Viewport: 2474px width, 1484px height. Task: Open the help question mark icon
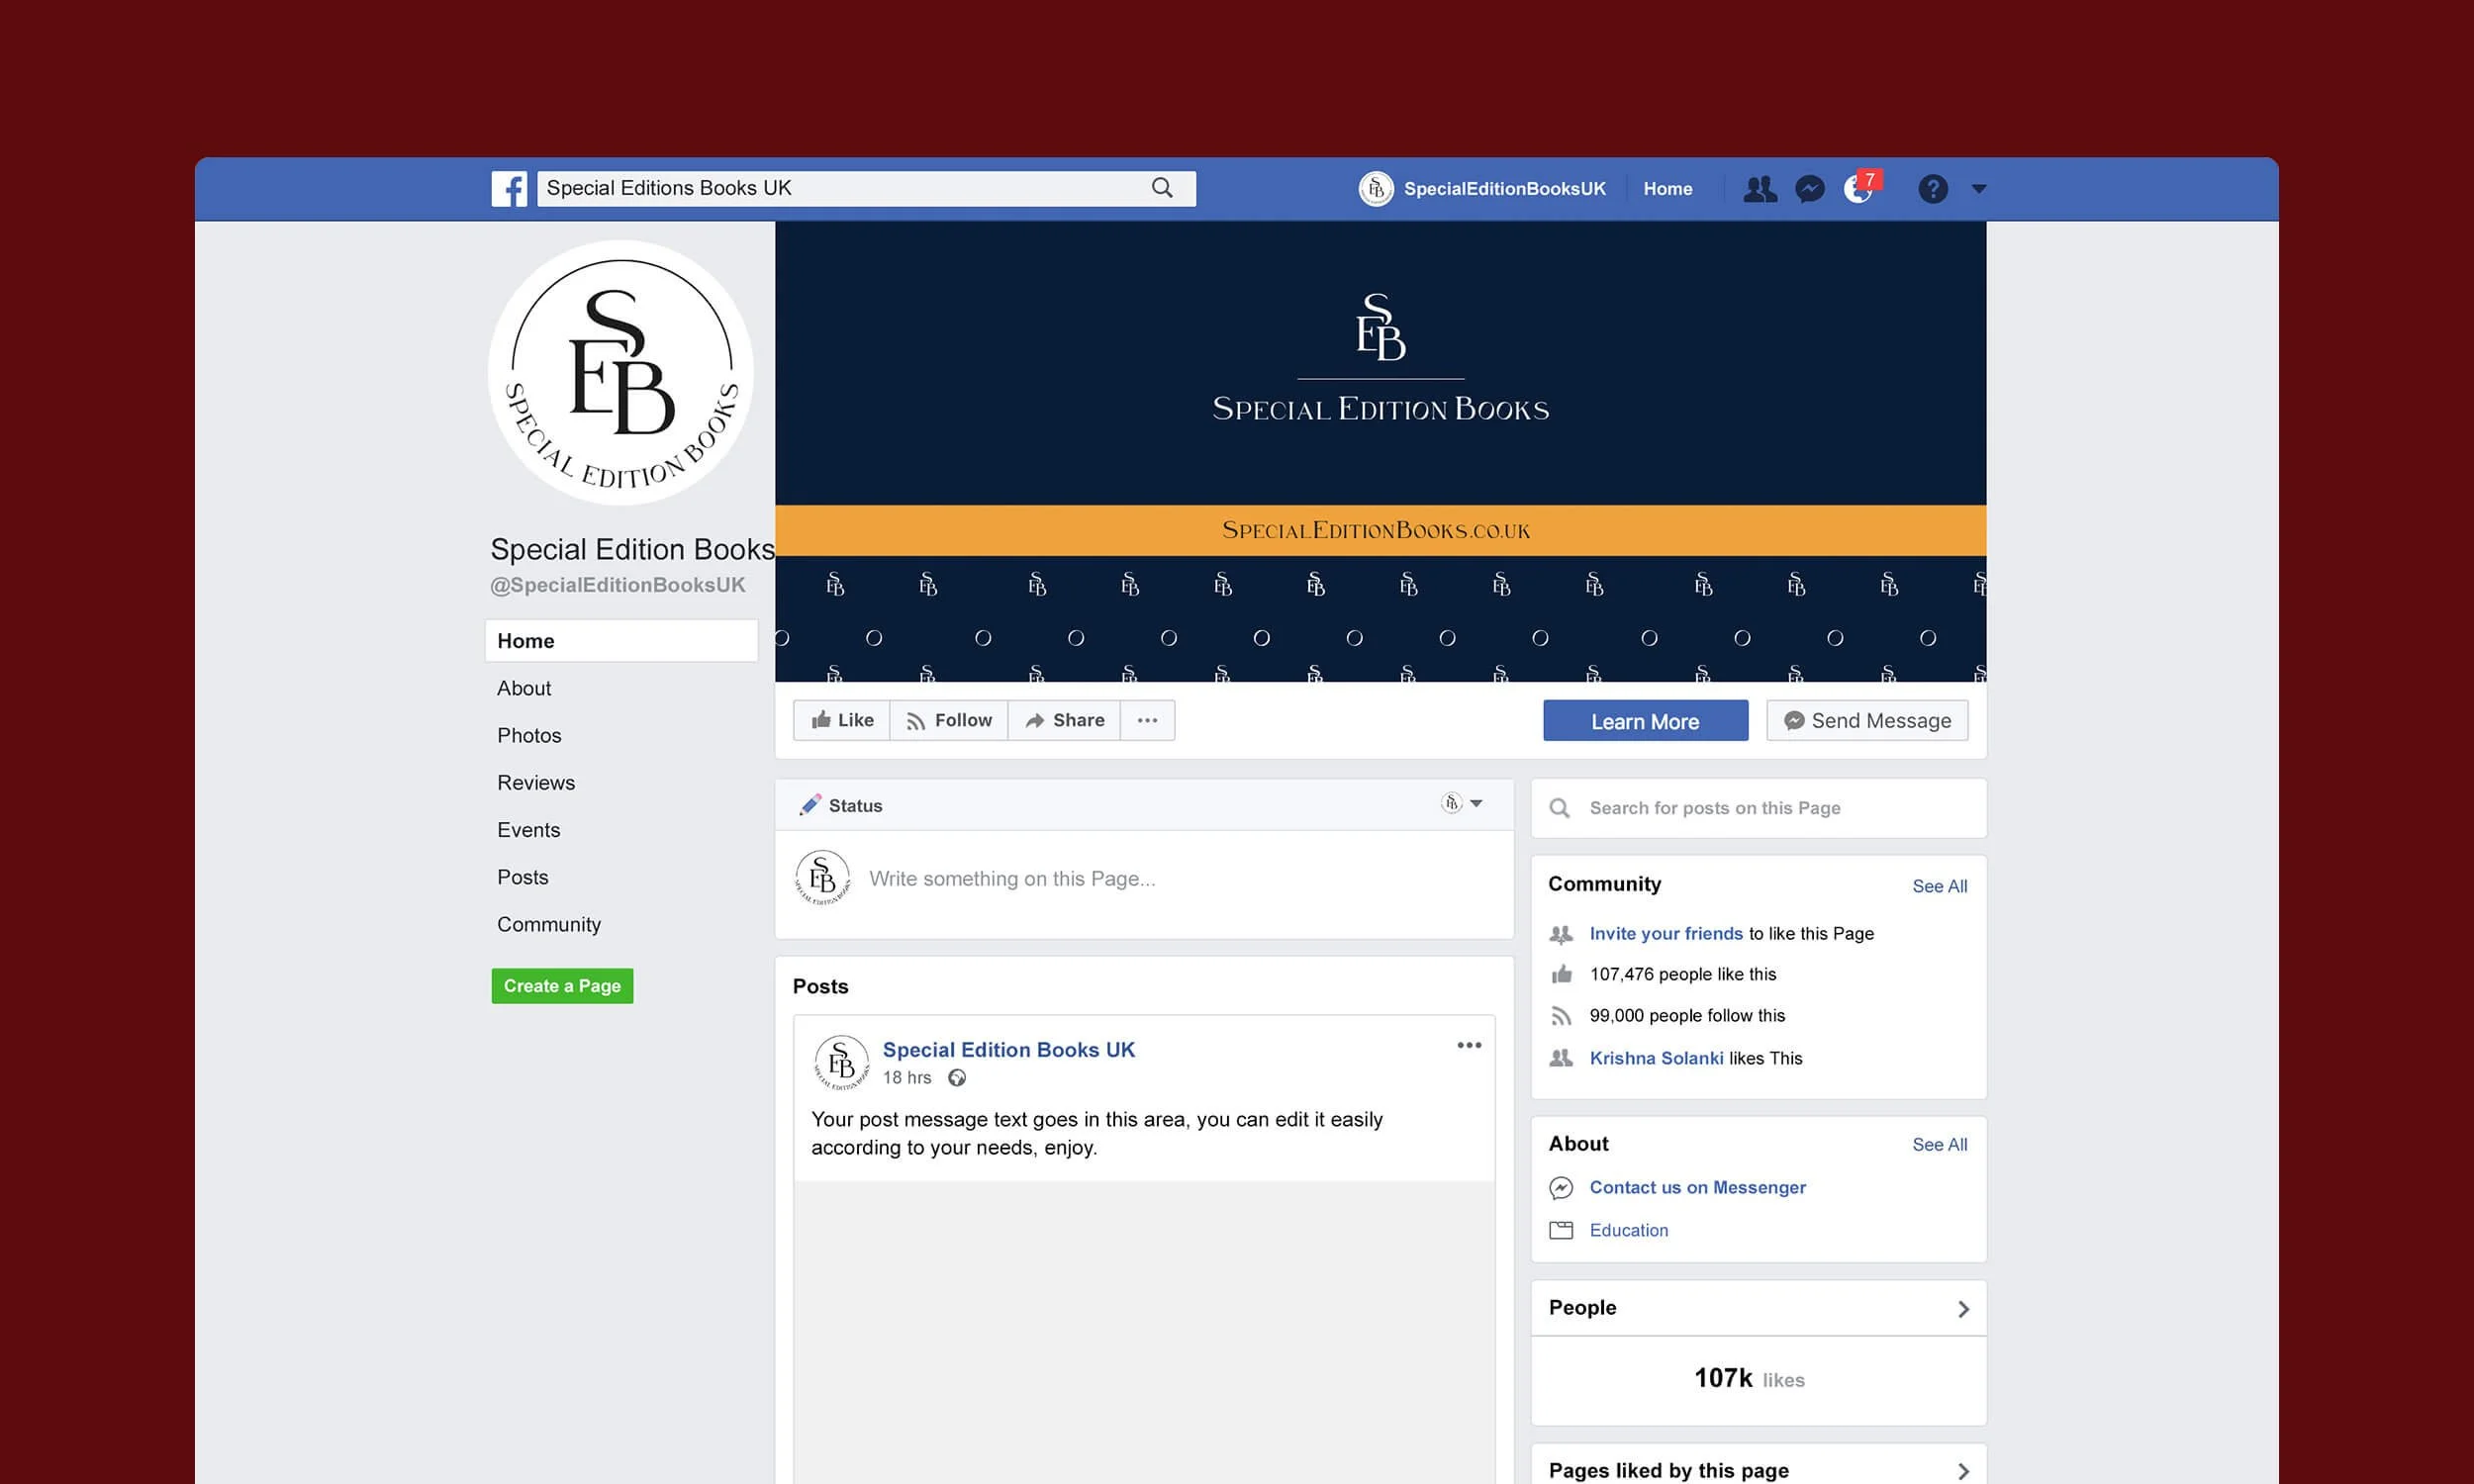[x=1933, y=188]
